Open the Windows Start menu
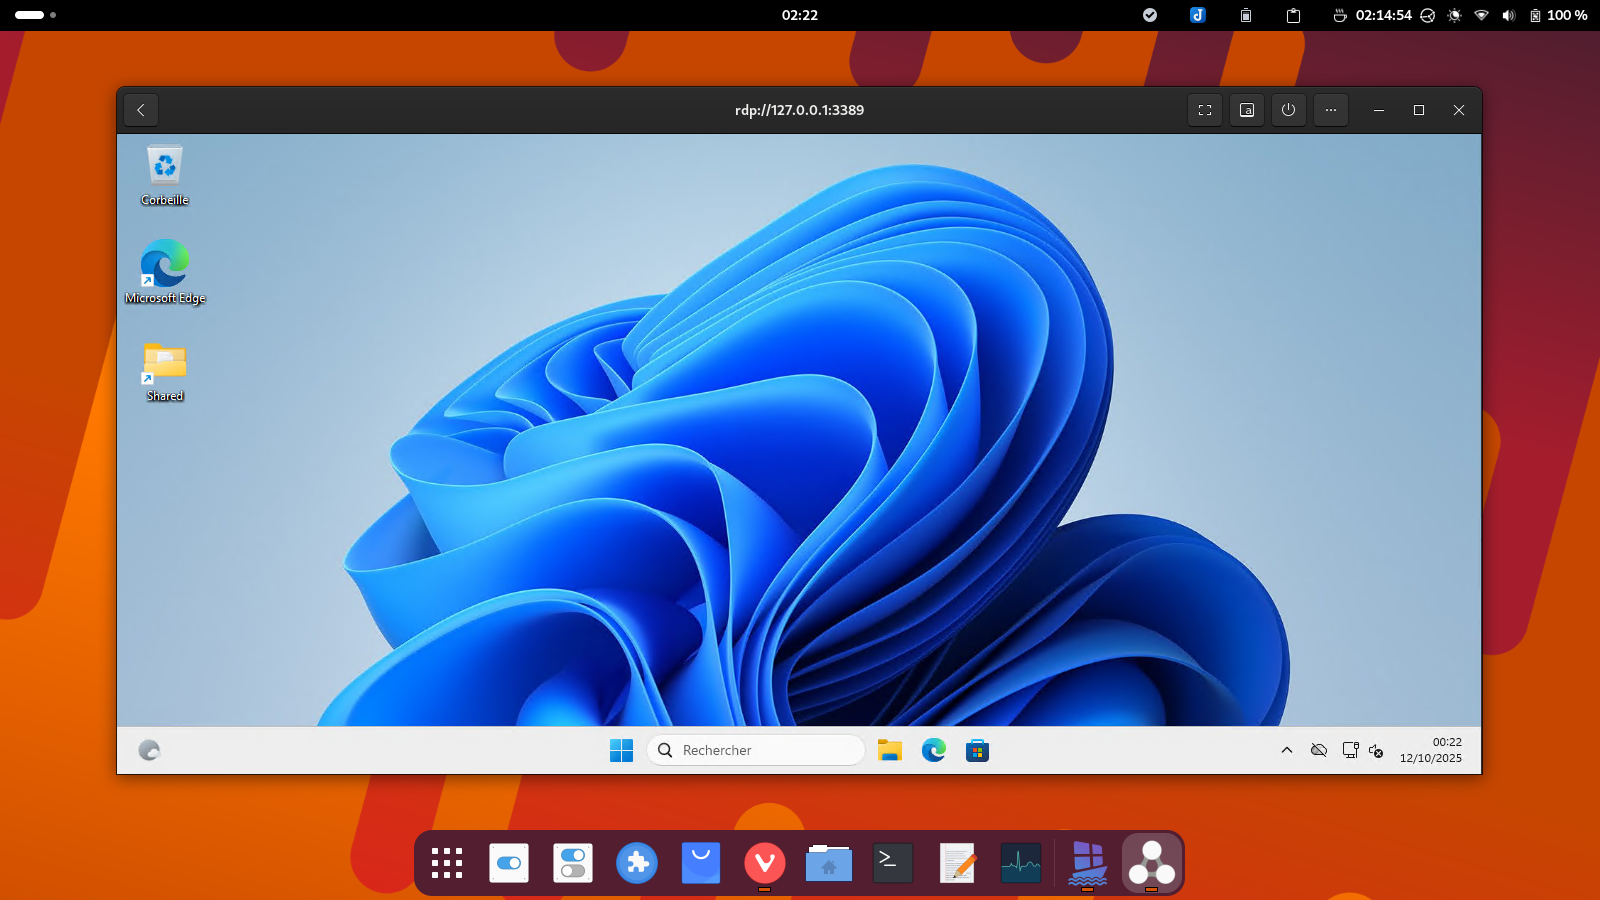1600x900 pixels. pos(621,750)
